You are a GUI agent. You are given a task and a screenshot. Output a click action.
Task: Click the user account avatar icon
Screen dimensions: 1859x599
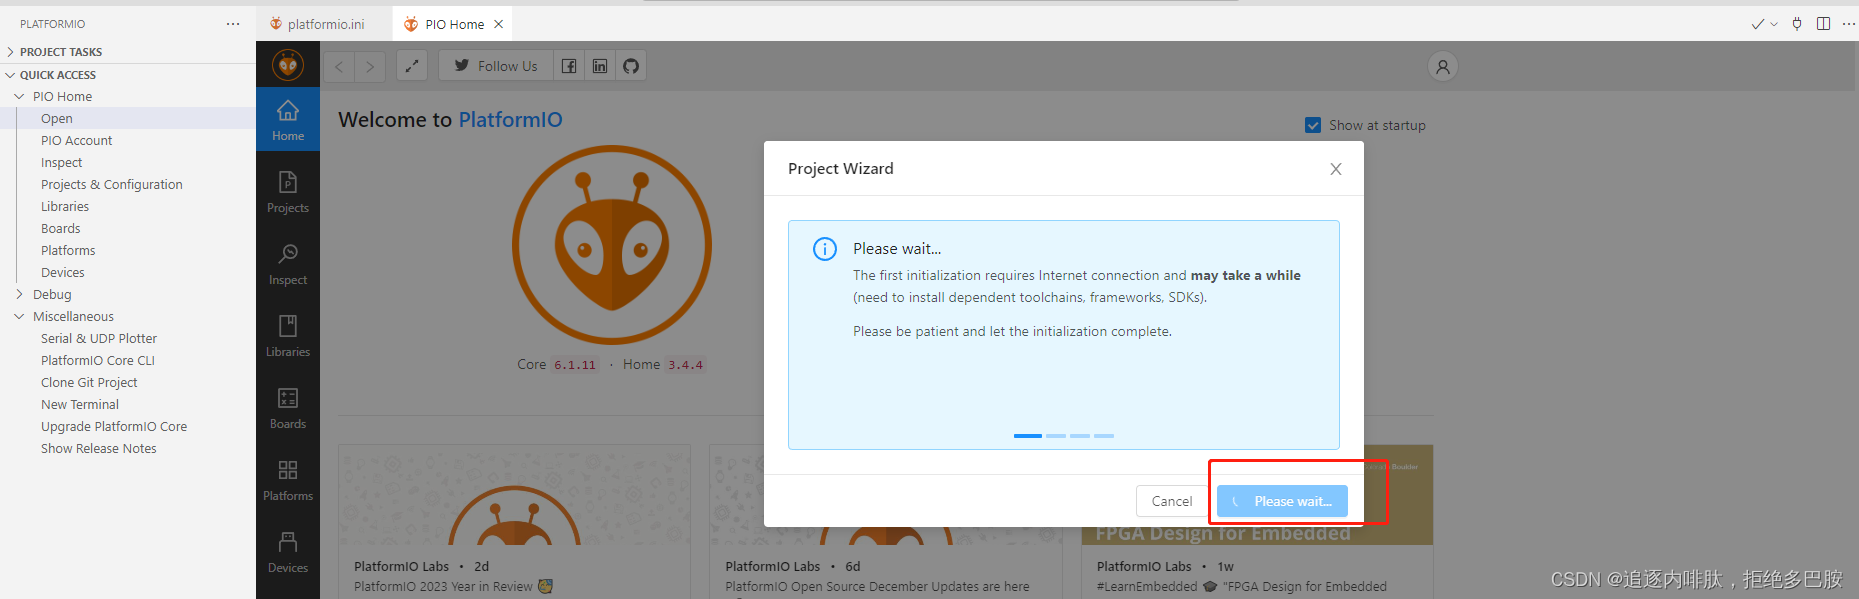point(1442,67)
